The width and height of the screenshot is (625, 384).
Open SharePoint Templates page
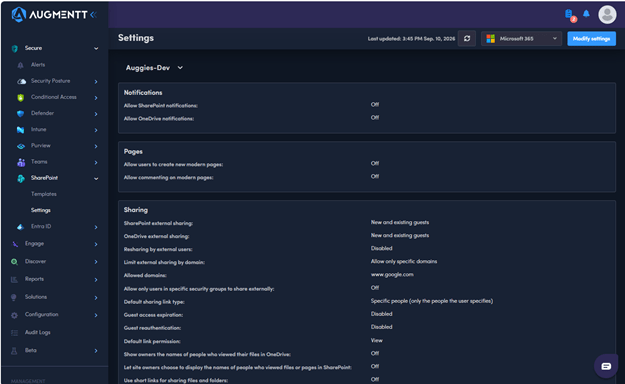coord(44,194)
